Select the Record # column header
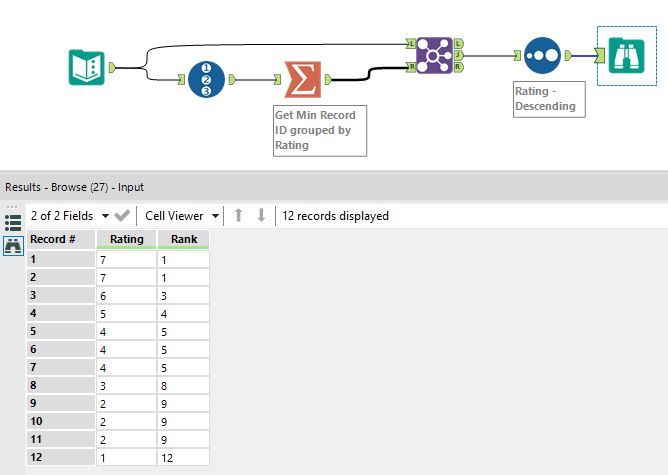This screenshot has height=475, width=668. point(61,239)
